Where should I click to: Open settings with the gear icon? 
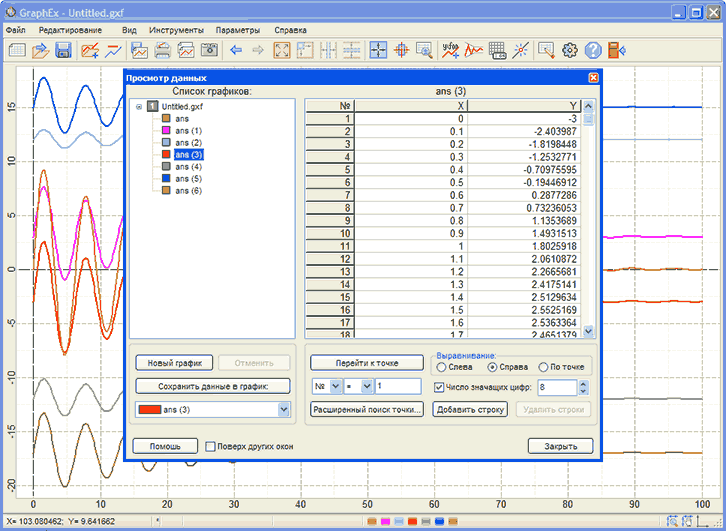(570, 50)
